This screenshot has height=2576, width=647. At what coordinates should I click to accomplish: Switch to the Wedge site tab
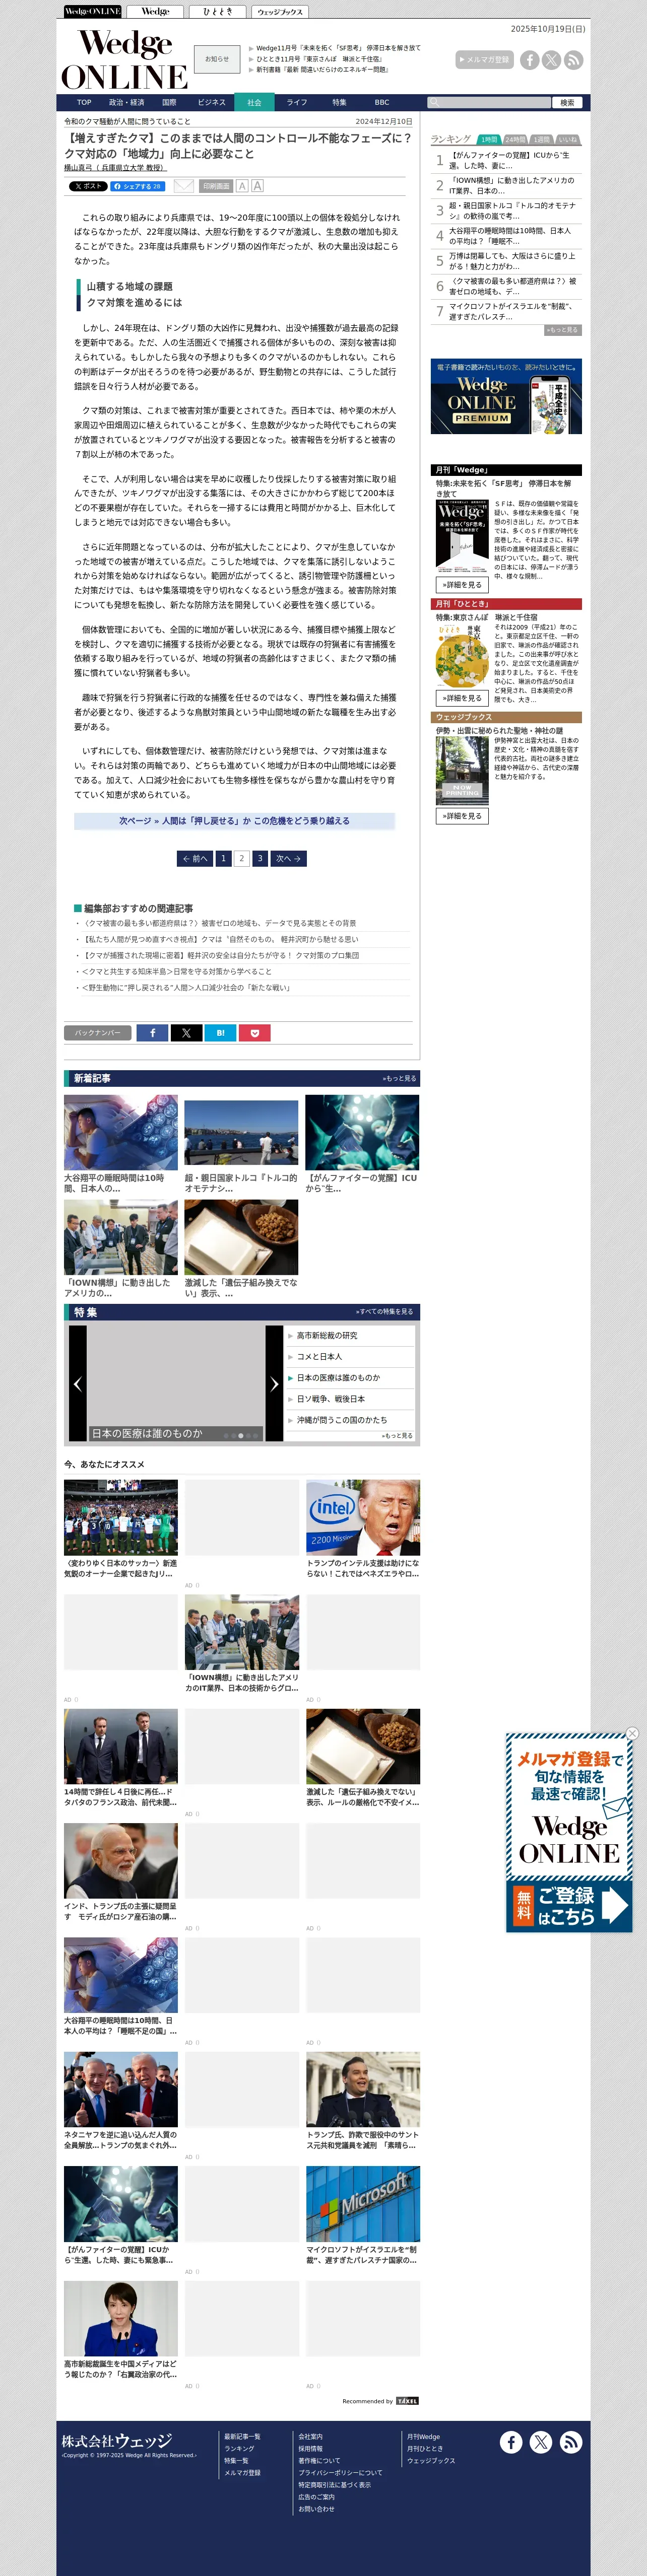[155, 12]
